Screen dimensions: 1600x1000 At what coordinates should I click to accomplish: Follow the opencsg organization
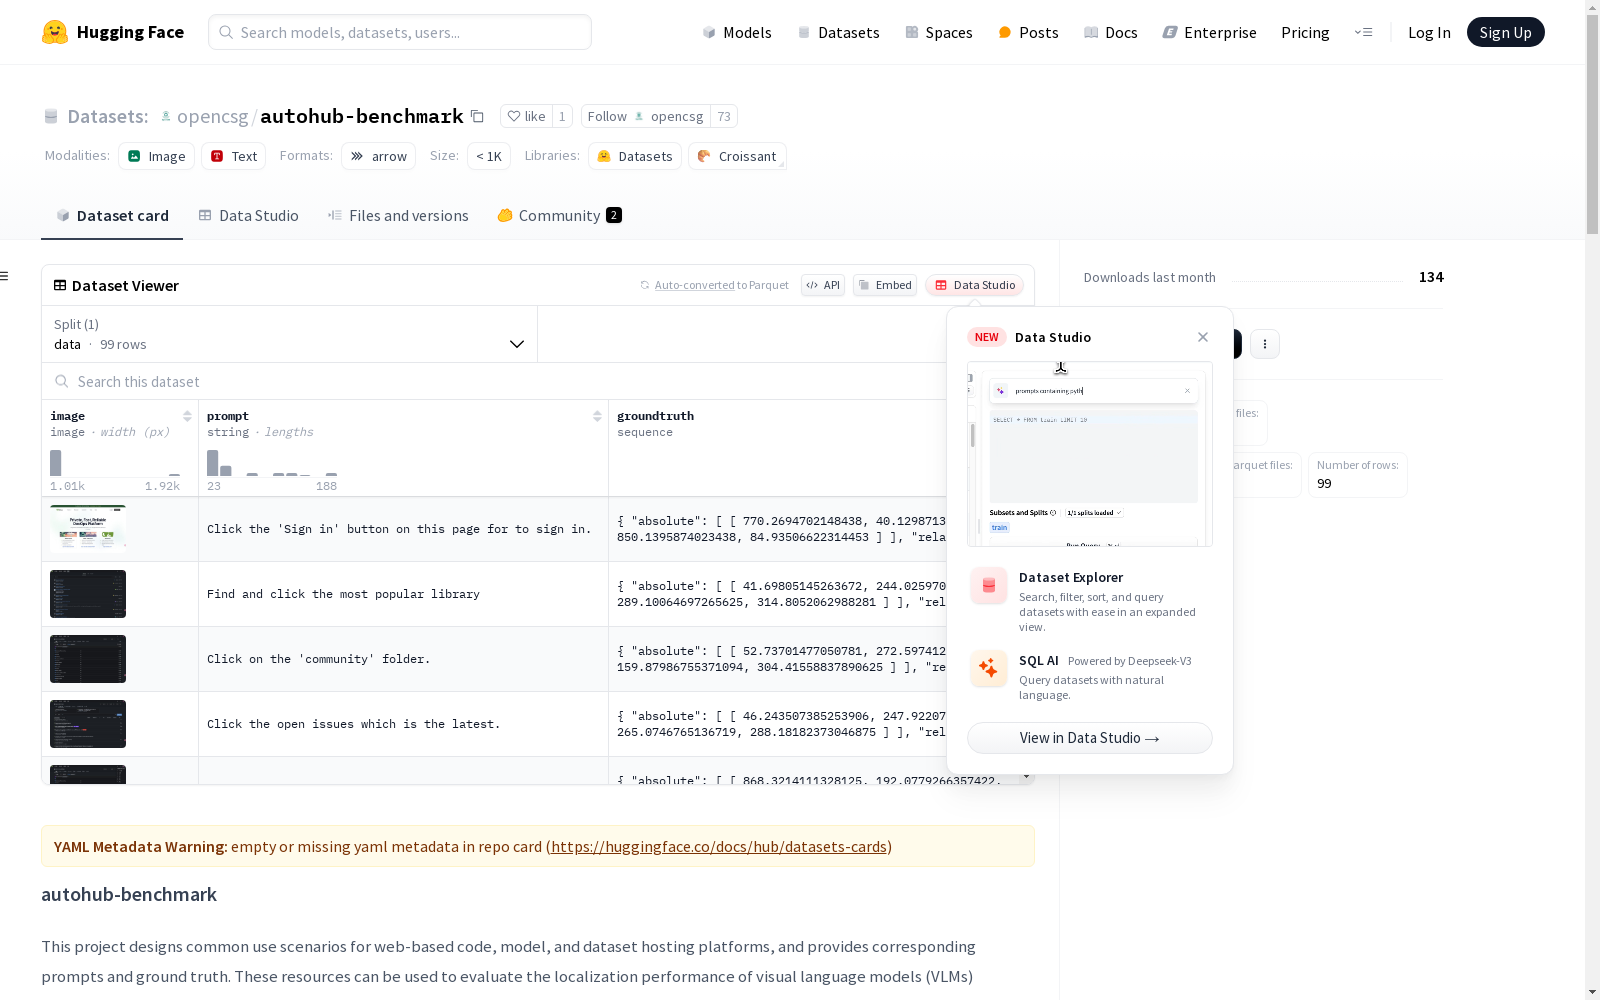[645, 116]
